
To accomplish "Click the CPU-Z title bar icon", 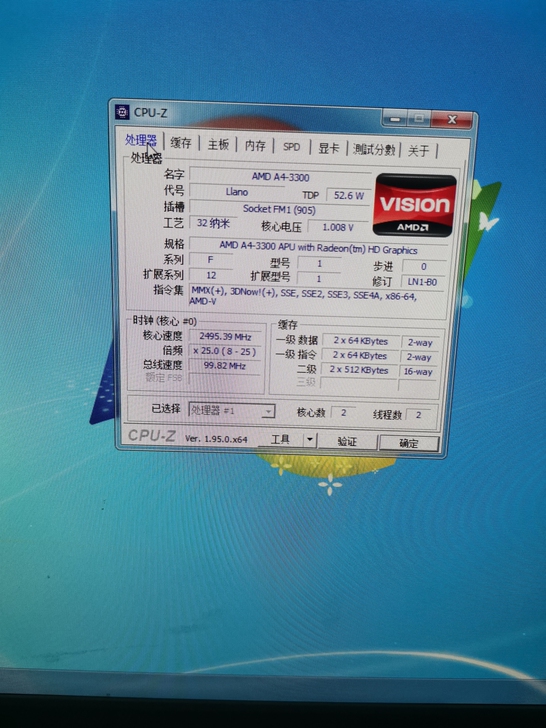I will 122,112.
